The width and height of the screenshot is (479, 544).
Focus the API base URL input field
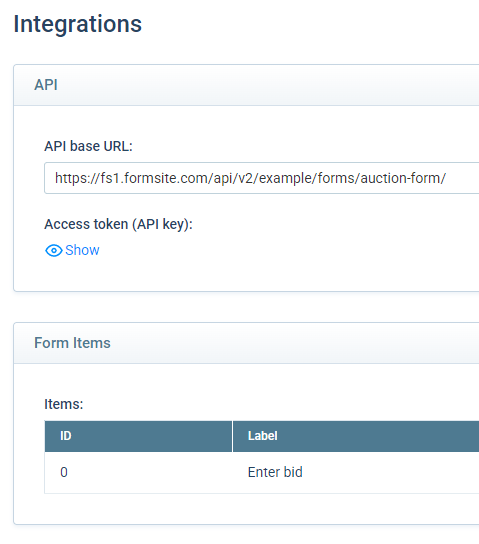click(262, 178)
